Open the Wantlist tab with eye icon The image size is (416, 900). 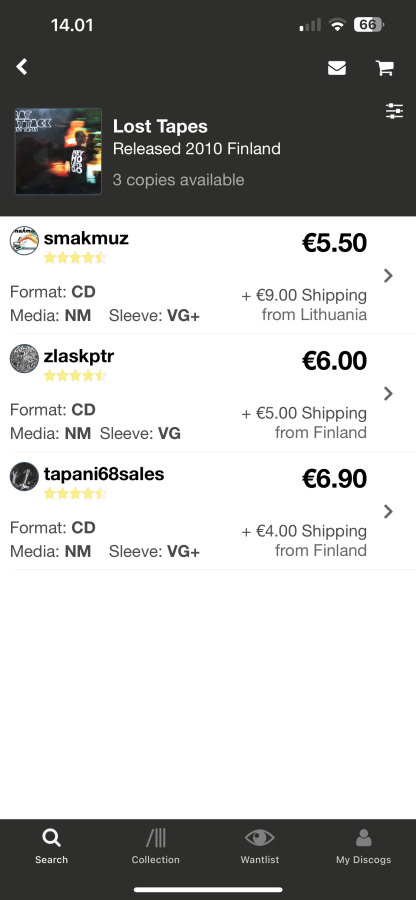(x=259, y=846)
